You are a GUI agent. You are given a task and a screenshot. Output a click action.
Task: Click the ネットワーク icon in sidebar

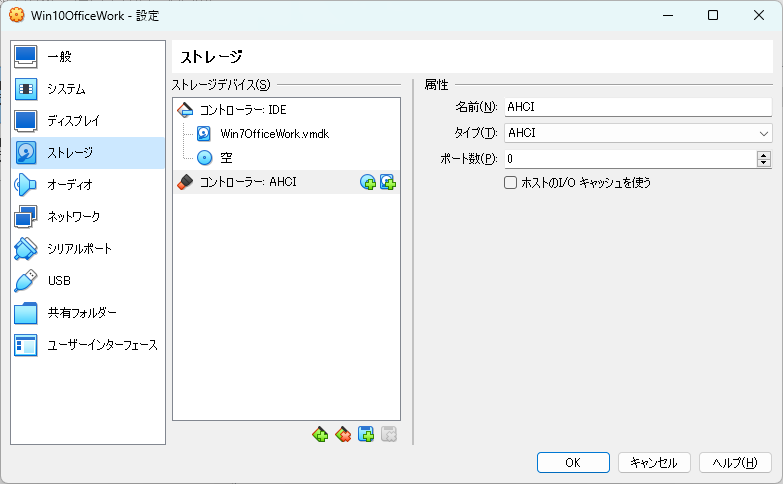coord(25,217)
